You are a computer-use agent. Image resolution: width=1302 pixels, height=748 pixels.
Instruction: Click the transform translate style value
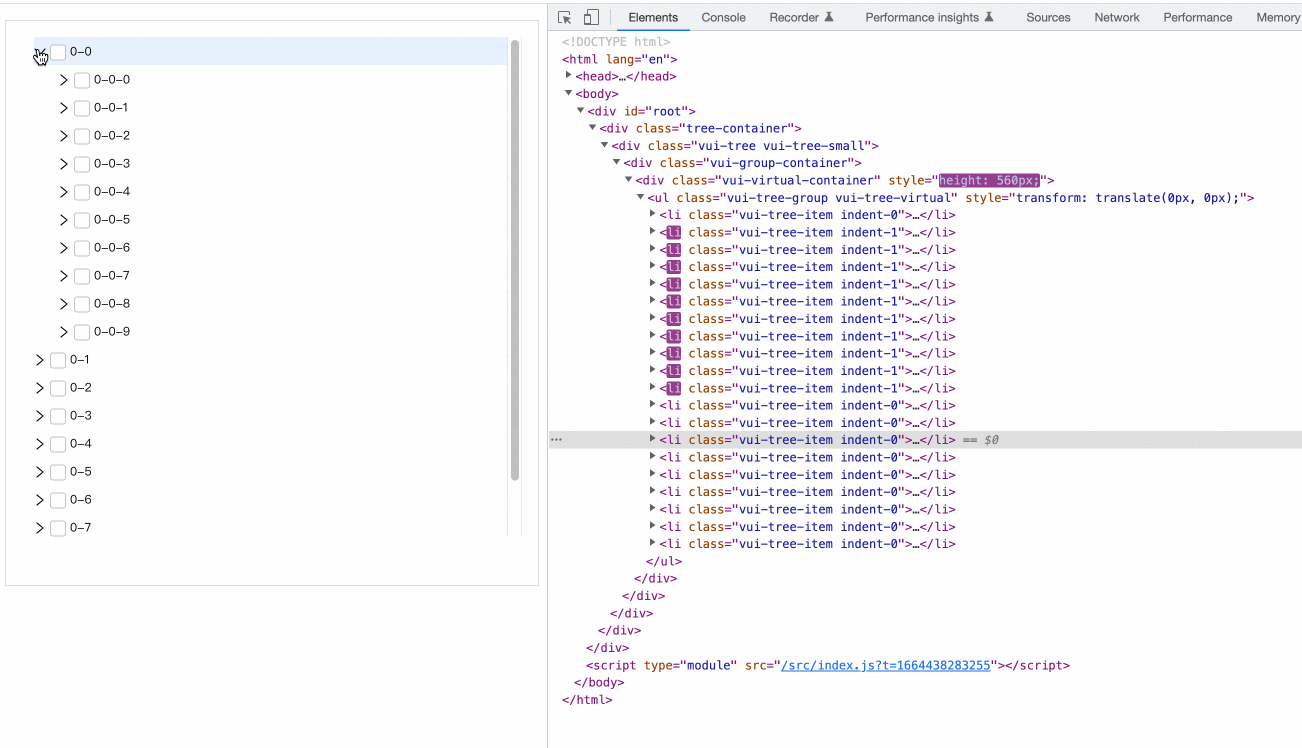1128,198
